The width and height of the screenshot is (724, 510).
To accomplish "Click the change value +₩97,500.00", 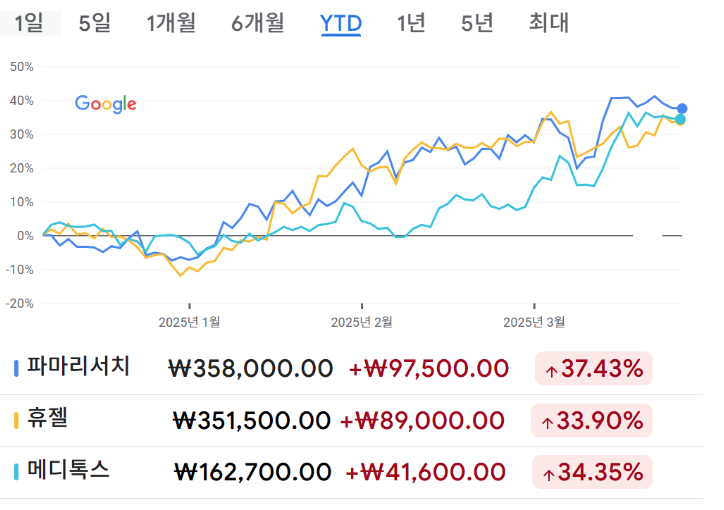I will click(x=428, y=368).
